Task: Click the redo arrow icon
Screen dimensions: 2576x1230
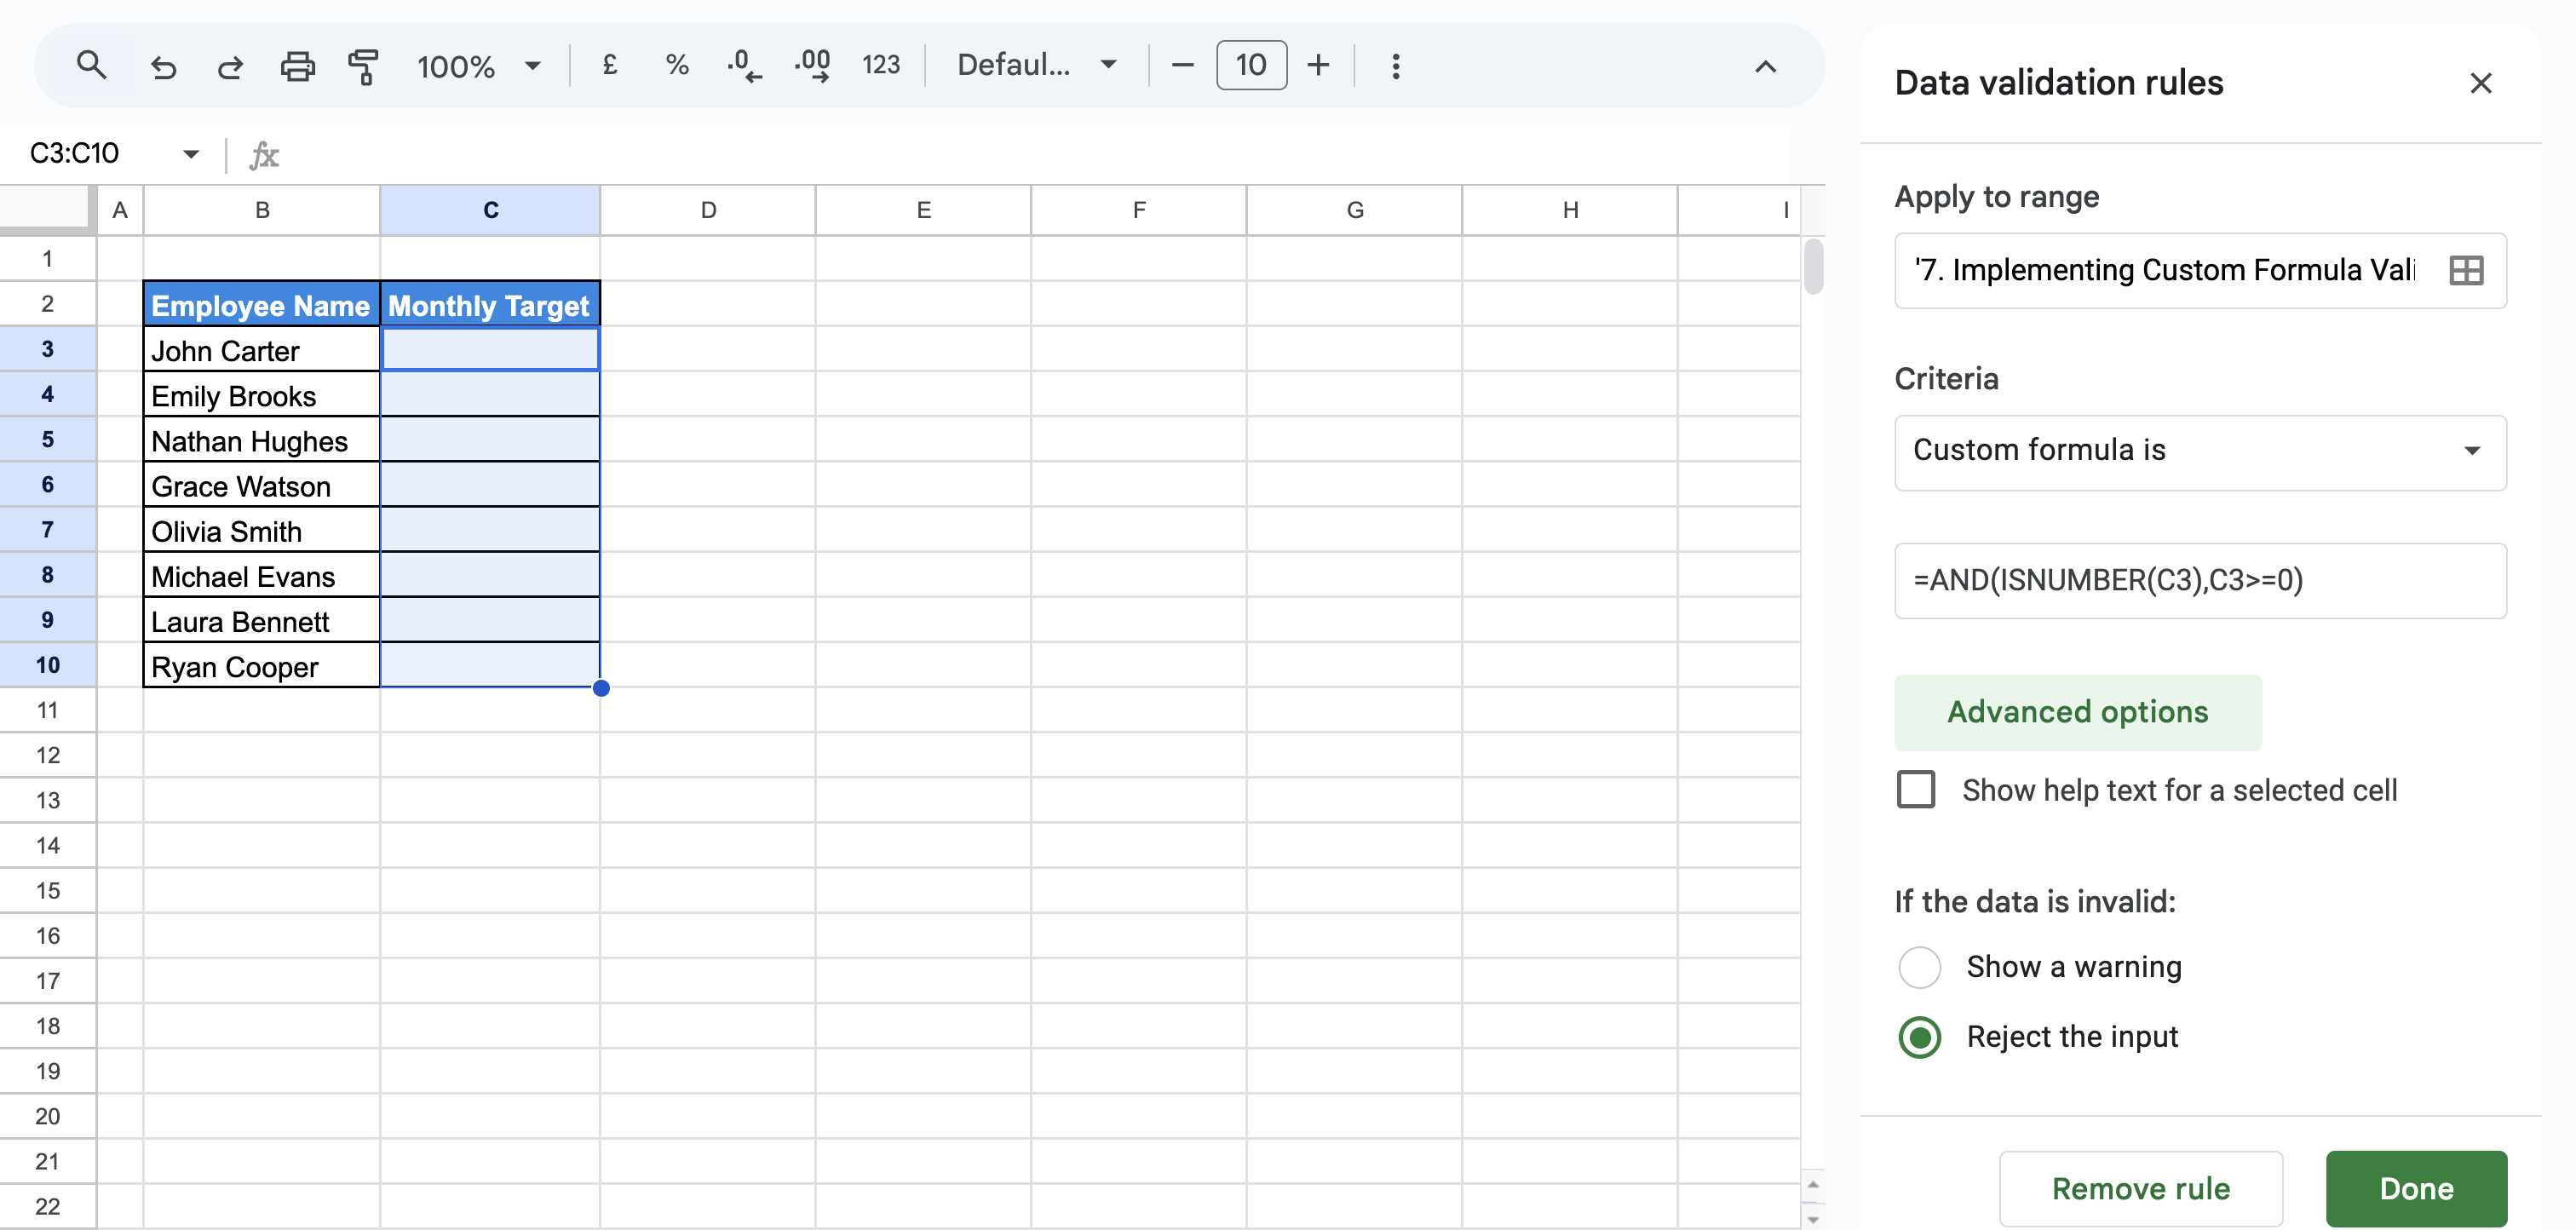Action: [x=230, y=66]
